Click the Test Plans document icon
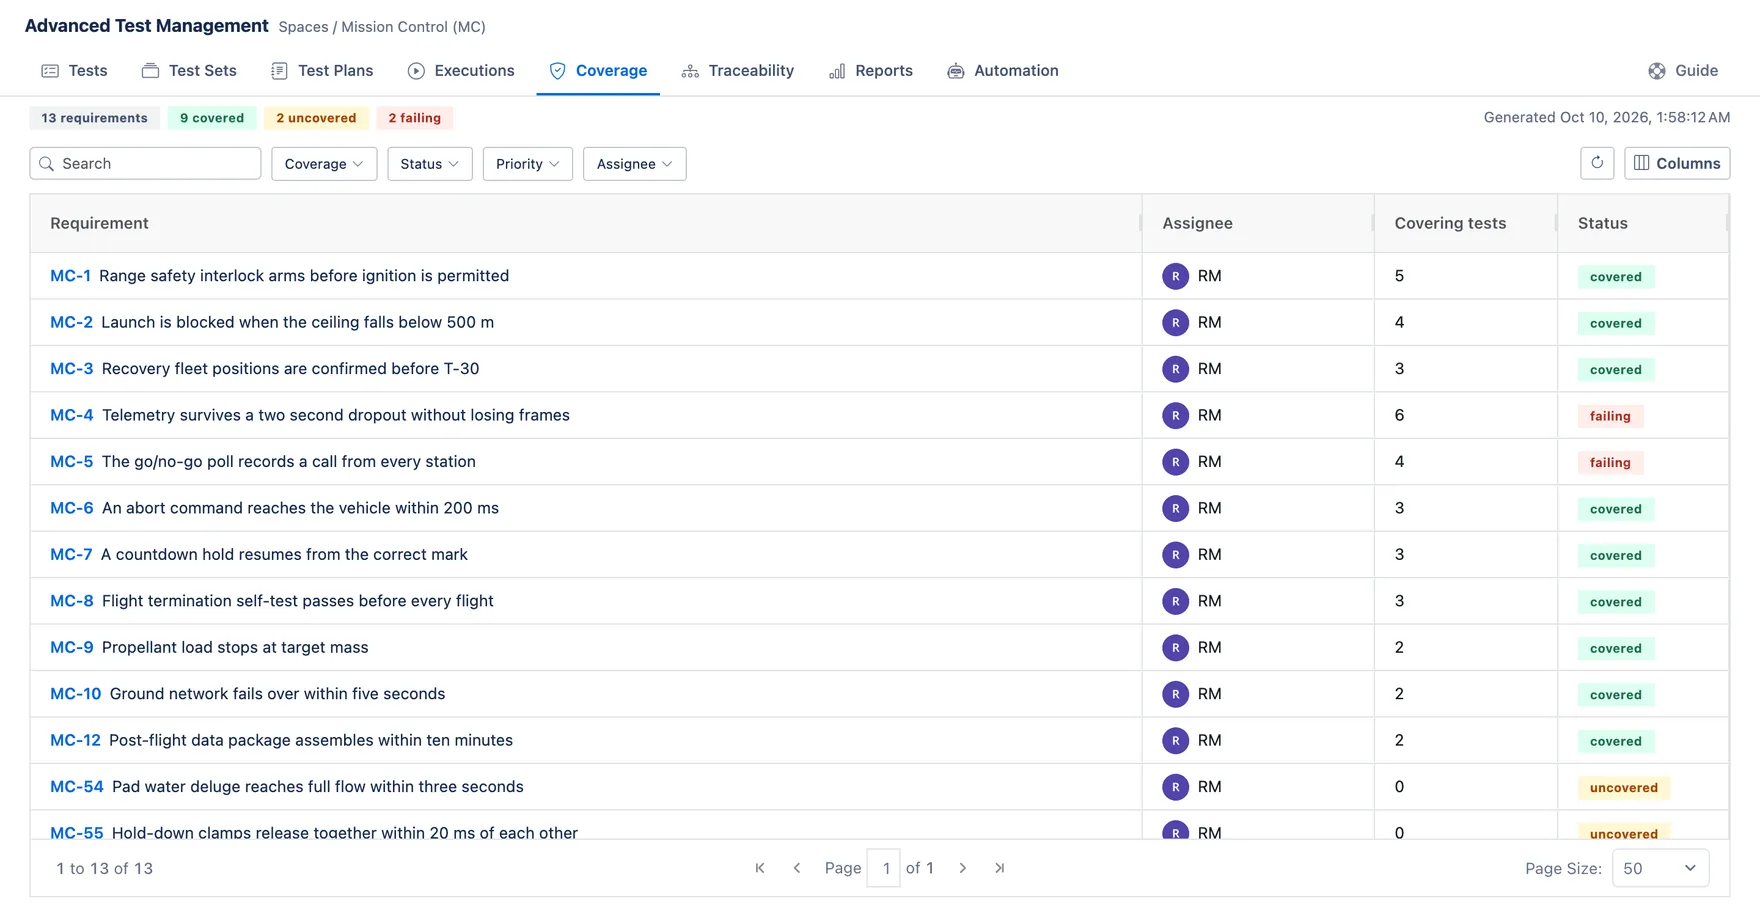This screenshot has height=912, width=1760. coord(279,71)
